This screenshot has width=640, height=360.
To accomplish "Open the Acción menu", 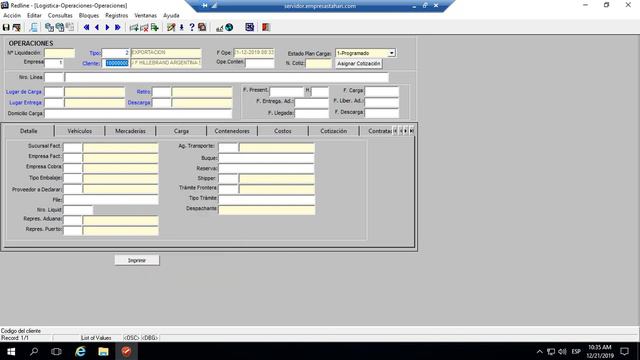I will 12,16.
